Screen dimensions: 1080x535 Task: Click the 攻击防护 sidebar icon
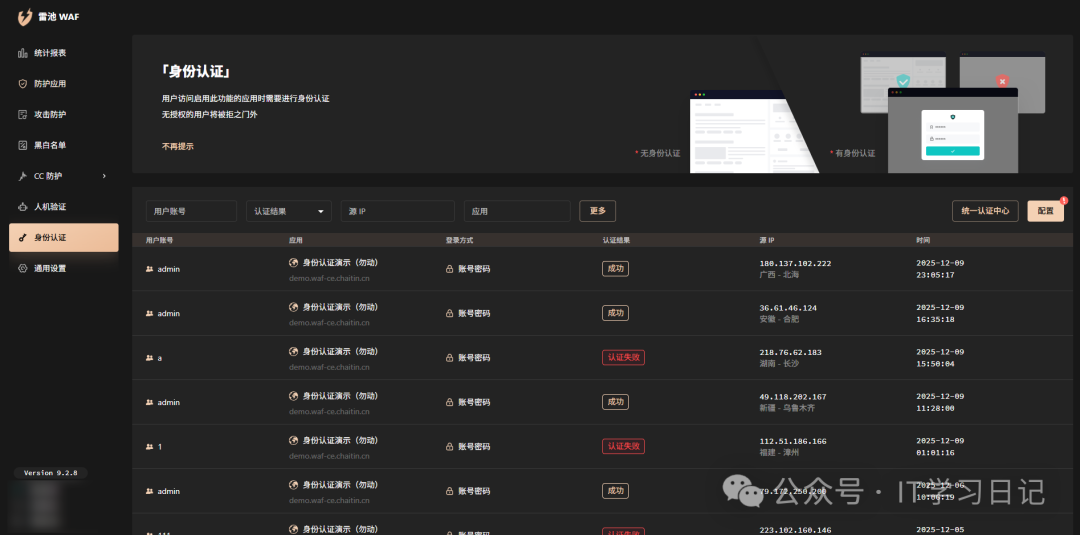point(23,115)
